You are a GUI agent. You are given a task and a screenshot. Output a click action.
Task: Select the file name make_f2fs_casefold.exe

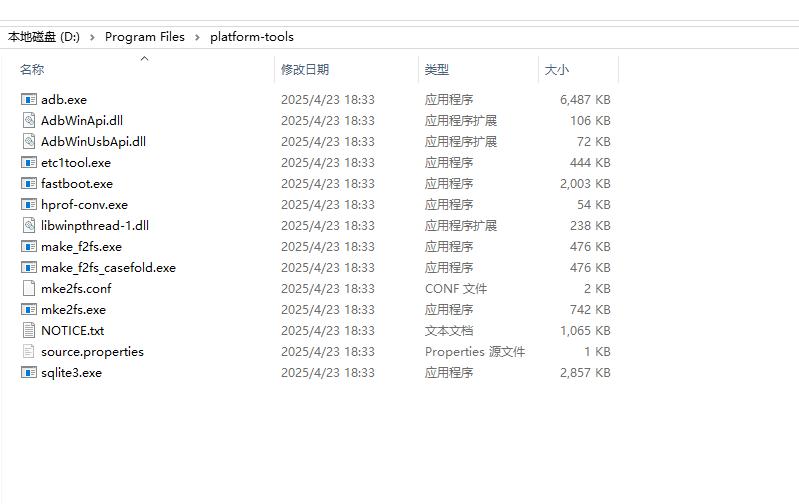coord(108,268)
